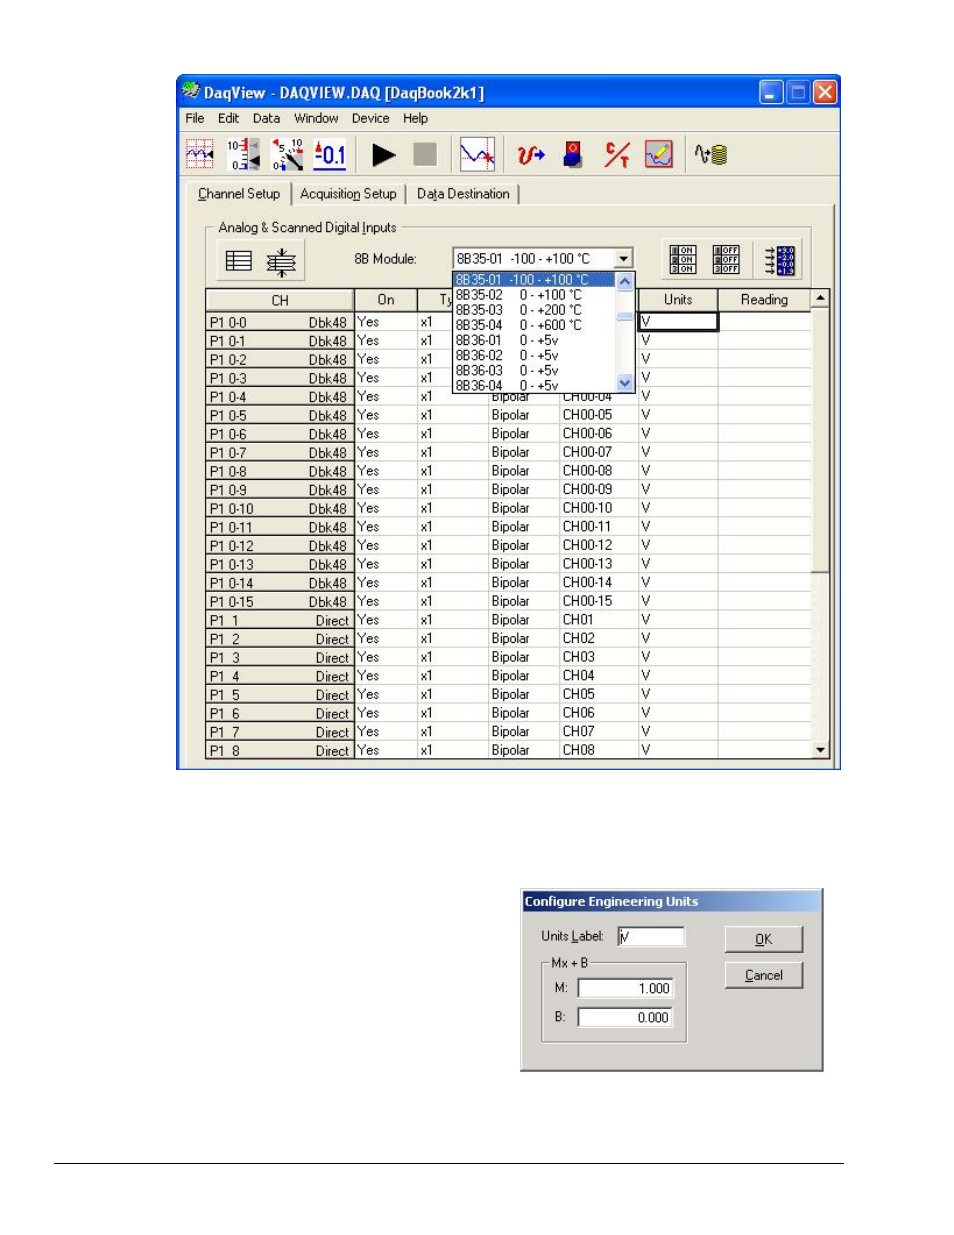Click the channel table scroll up arrow
Image resolution: width=954 pixels, height=1235 pixels.
[821, 299]
